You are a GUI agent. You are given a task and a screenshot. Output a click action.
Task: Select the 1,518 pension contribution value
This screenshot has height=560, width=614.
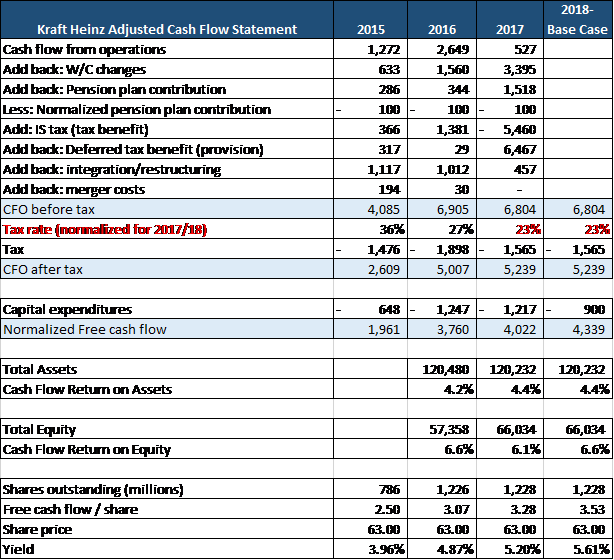coord(519,89)
